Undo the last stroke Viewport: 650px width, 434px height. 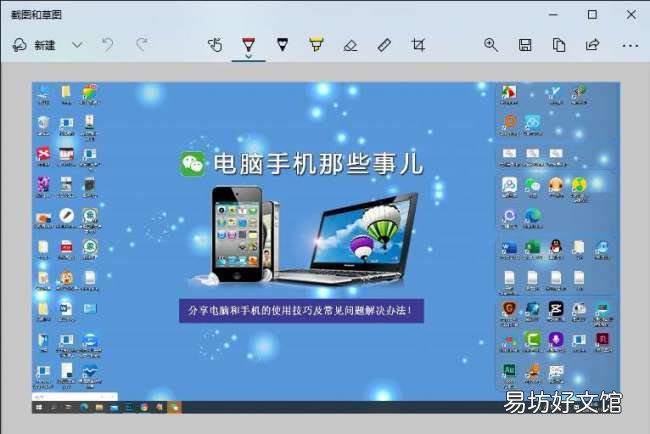tap(107, 44)
